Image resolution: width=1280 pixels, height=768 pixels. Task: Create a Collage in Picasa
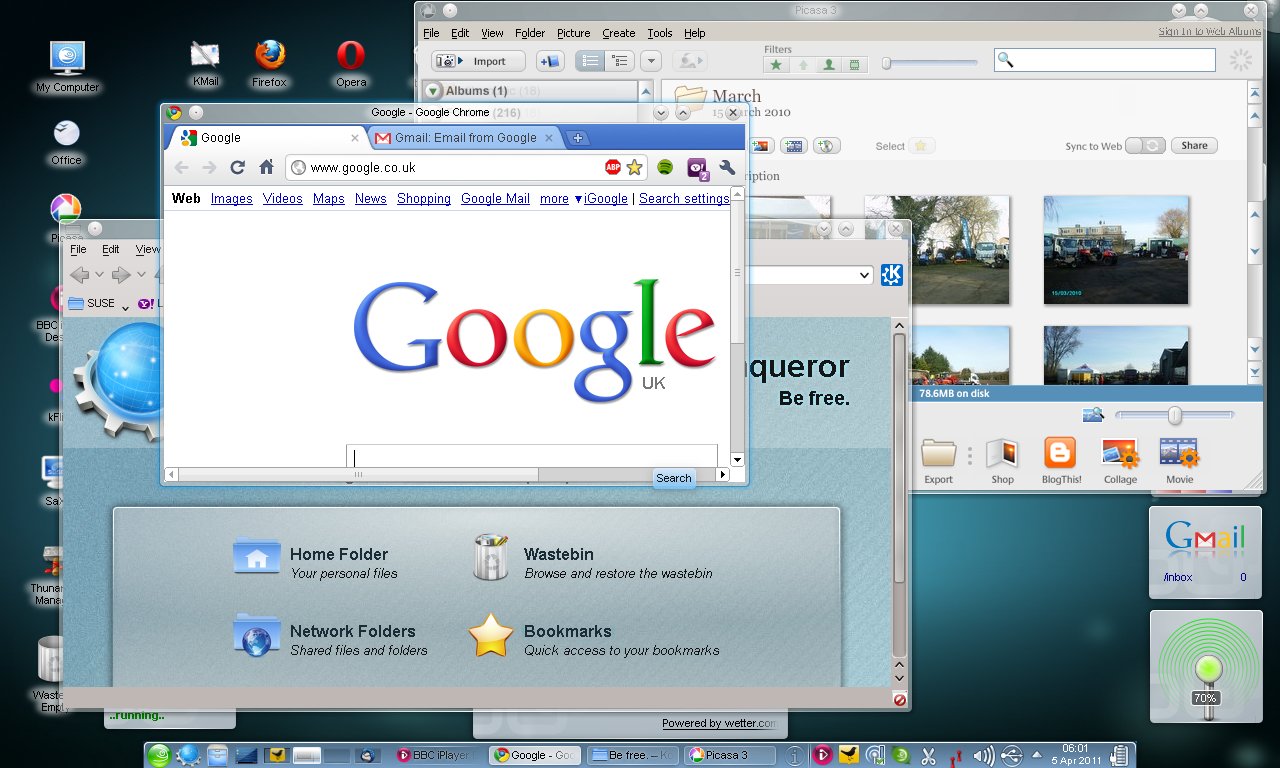(x=1120, y=461)
